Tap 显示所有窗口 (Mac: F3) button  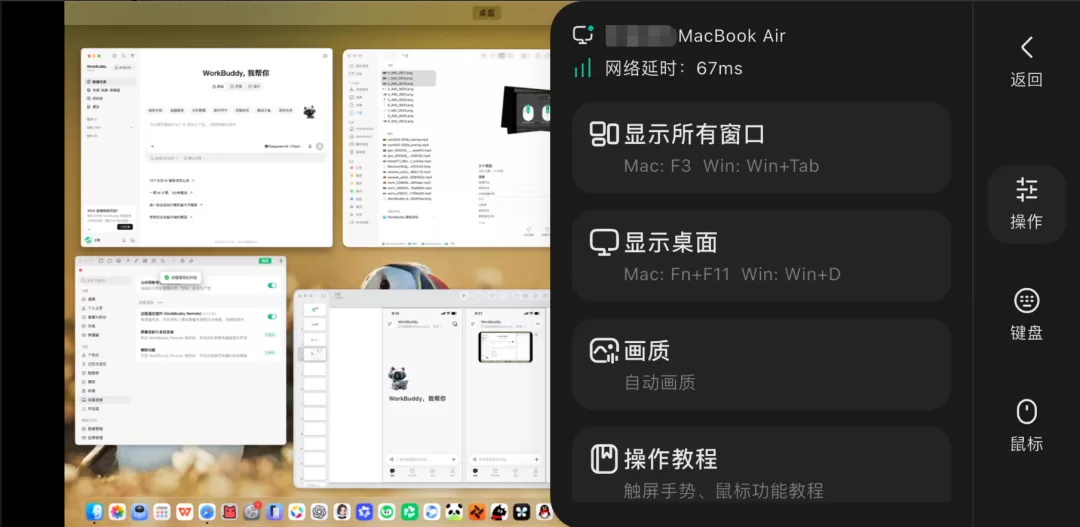[x=761, y=147]
